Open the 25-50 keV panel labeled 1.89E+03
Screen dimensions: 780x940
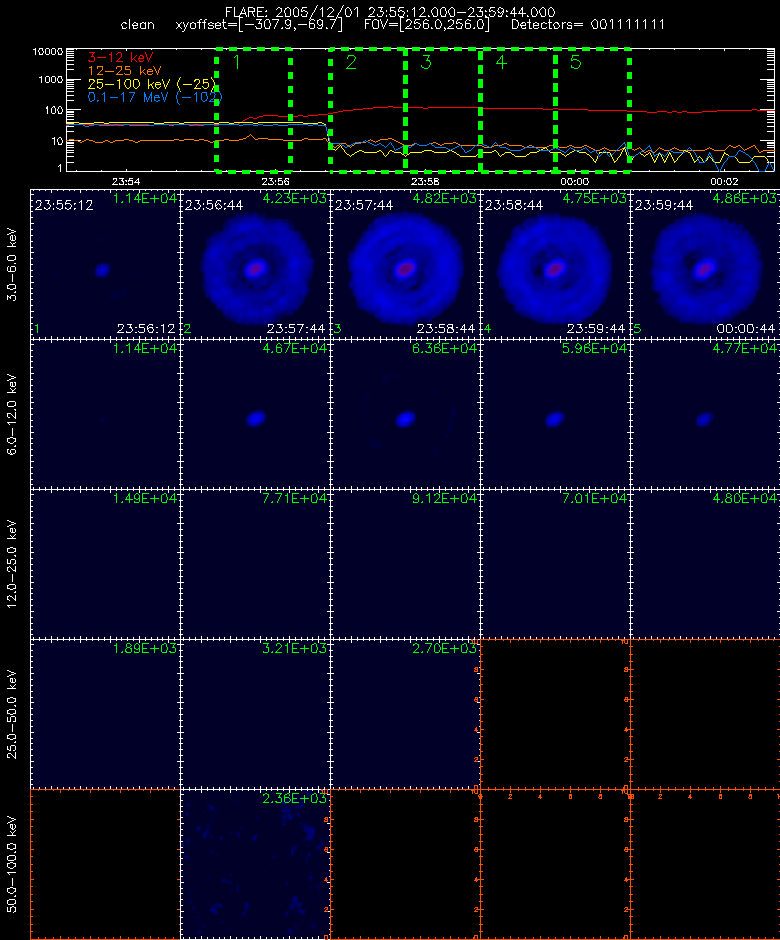tap(106, 714)
